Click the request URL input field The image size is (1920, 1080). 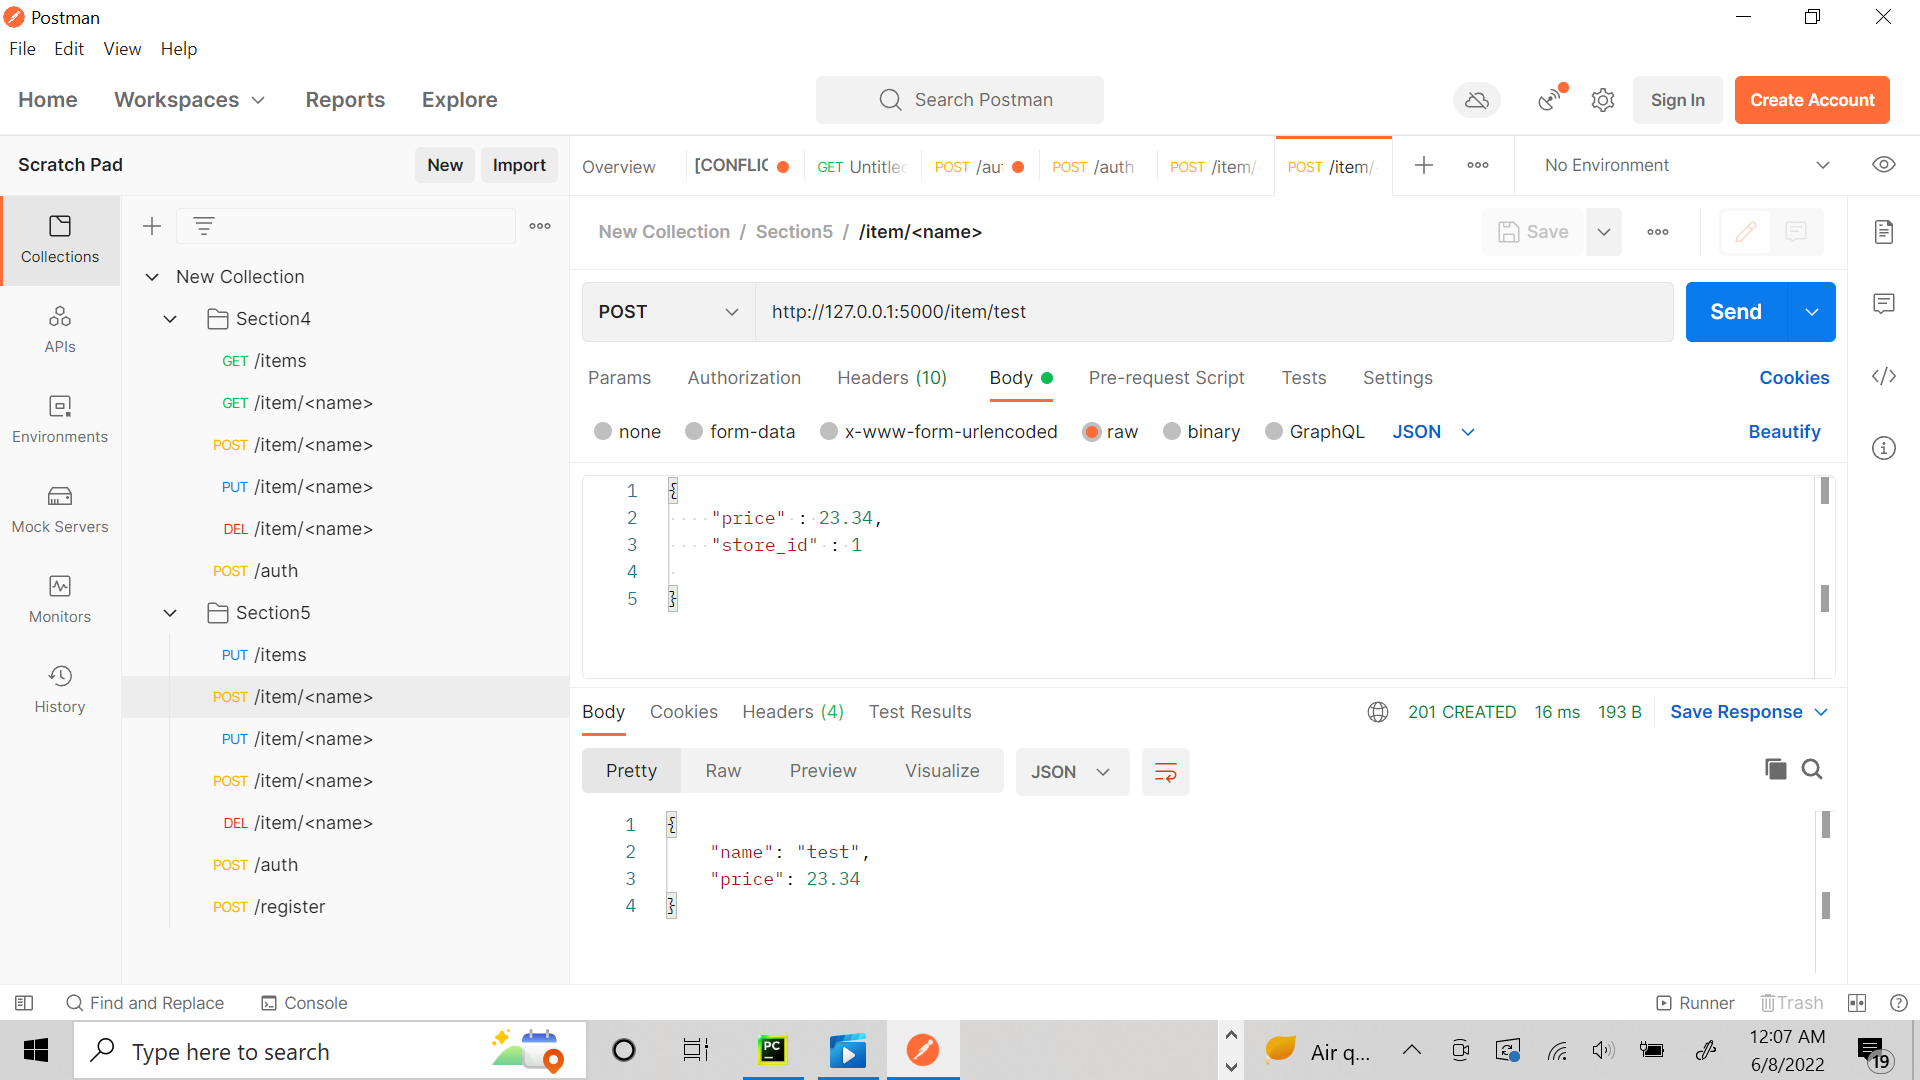(1213, 312)
